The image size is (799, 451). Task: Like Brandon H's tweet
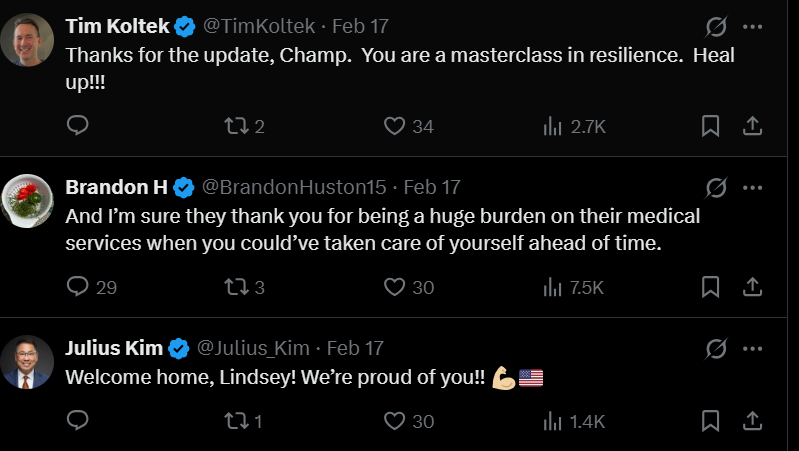pyautogui.click(x=409, y=287)
